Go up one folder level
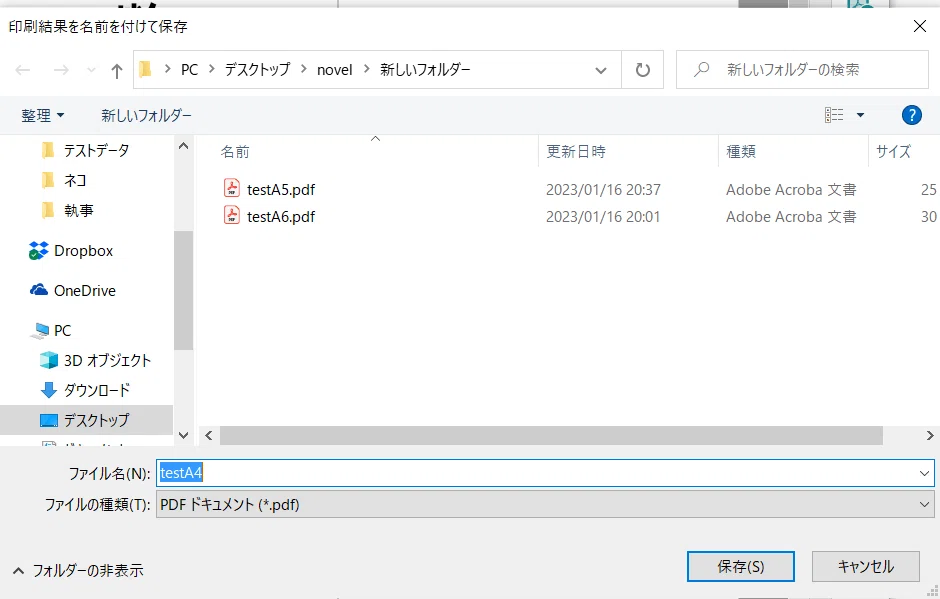940x599 pixels. point(117,71)
